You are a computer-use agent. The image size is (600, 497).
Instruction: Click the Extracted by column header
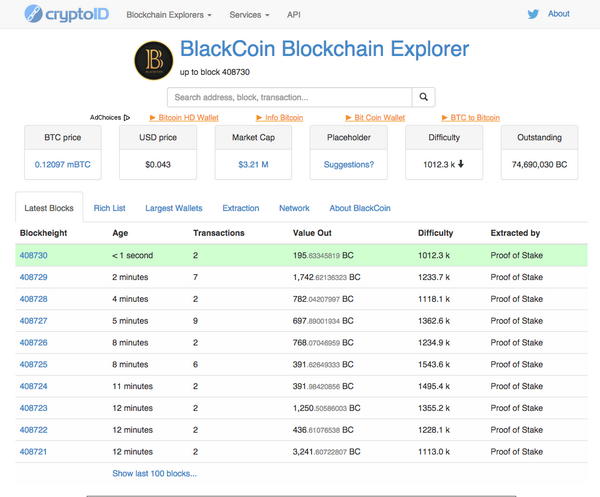click(515, 233)
